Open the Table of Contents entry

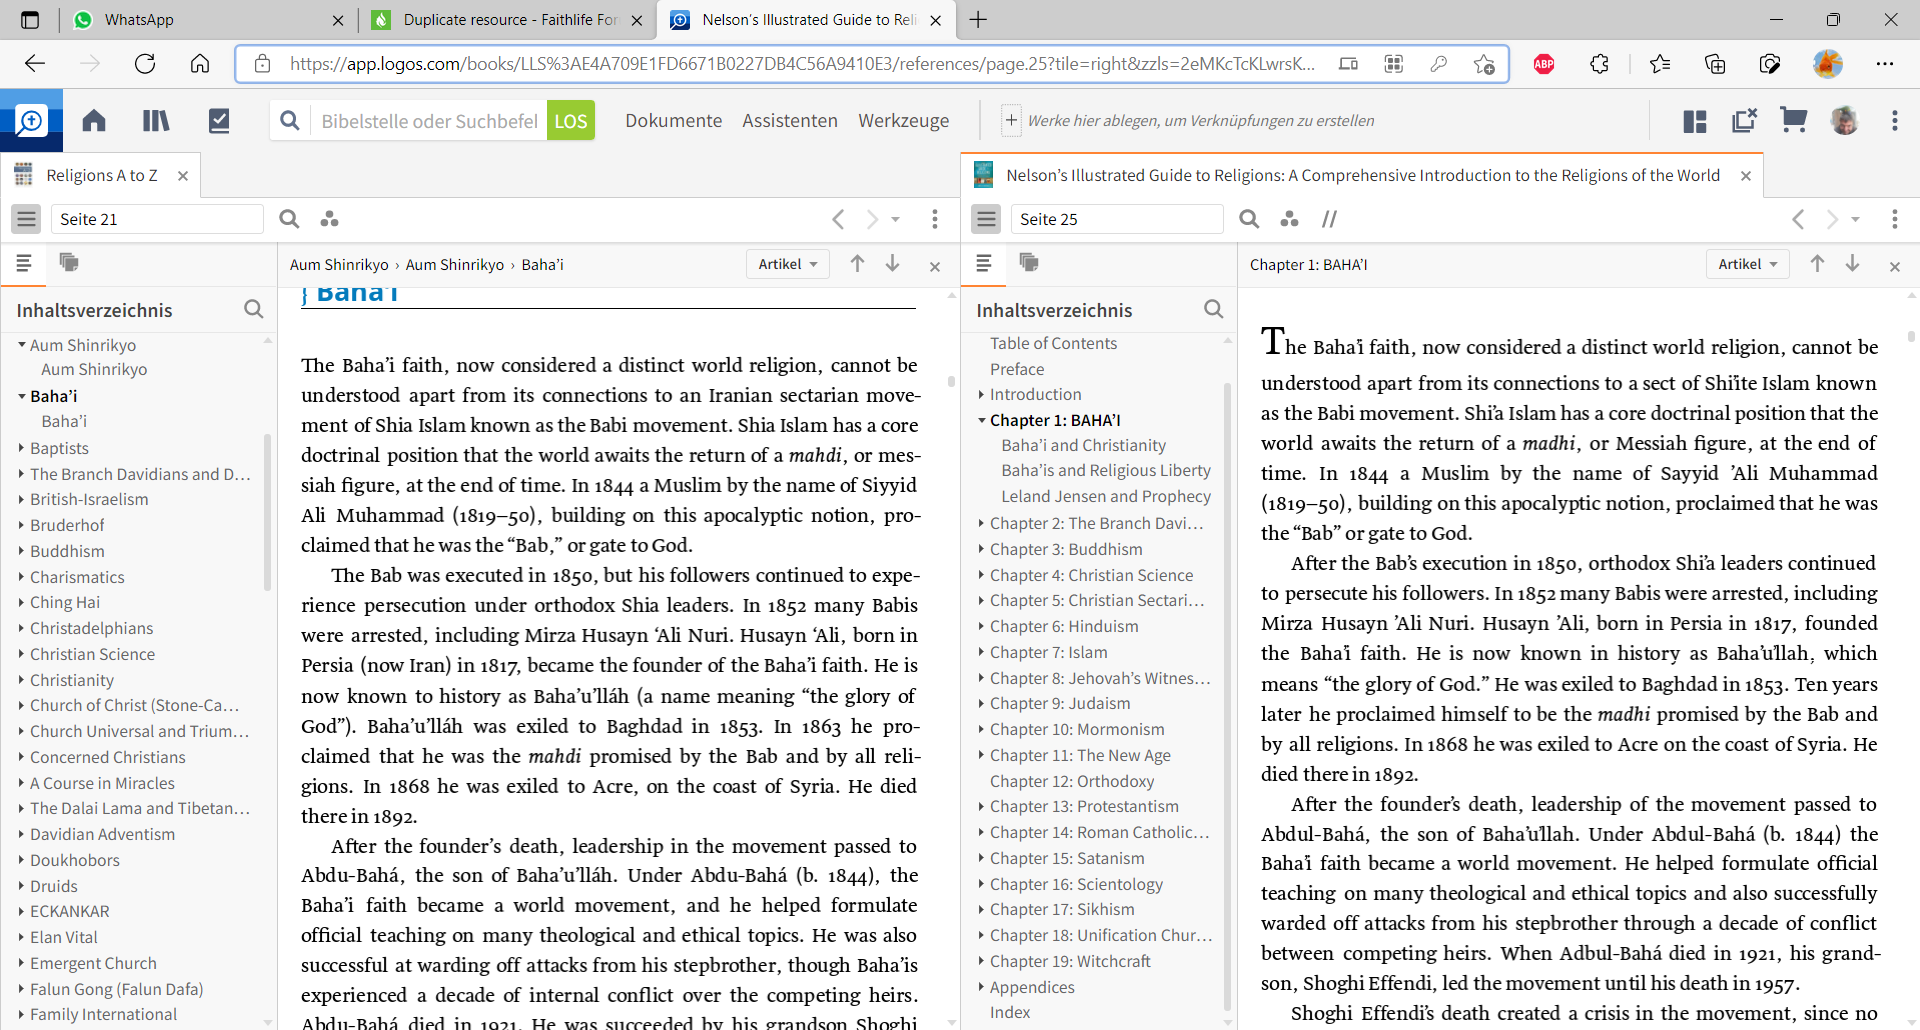[x=1054, y=343]
